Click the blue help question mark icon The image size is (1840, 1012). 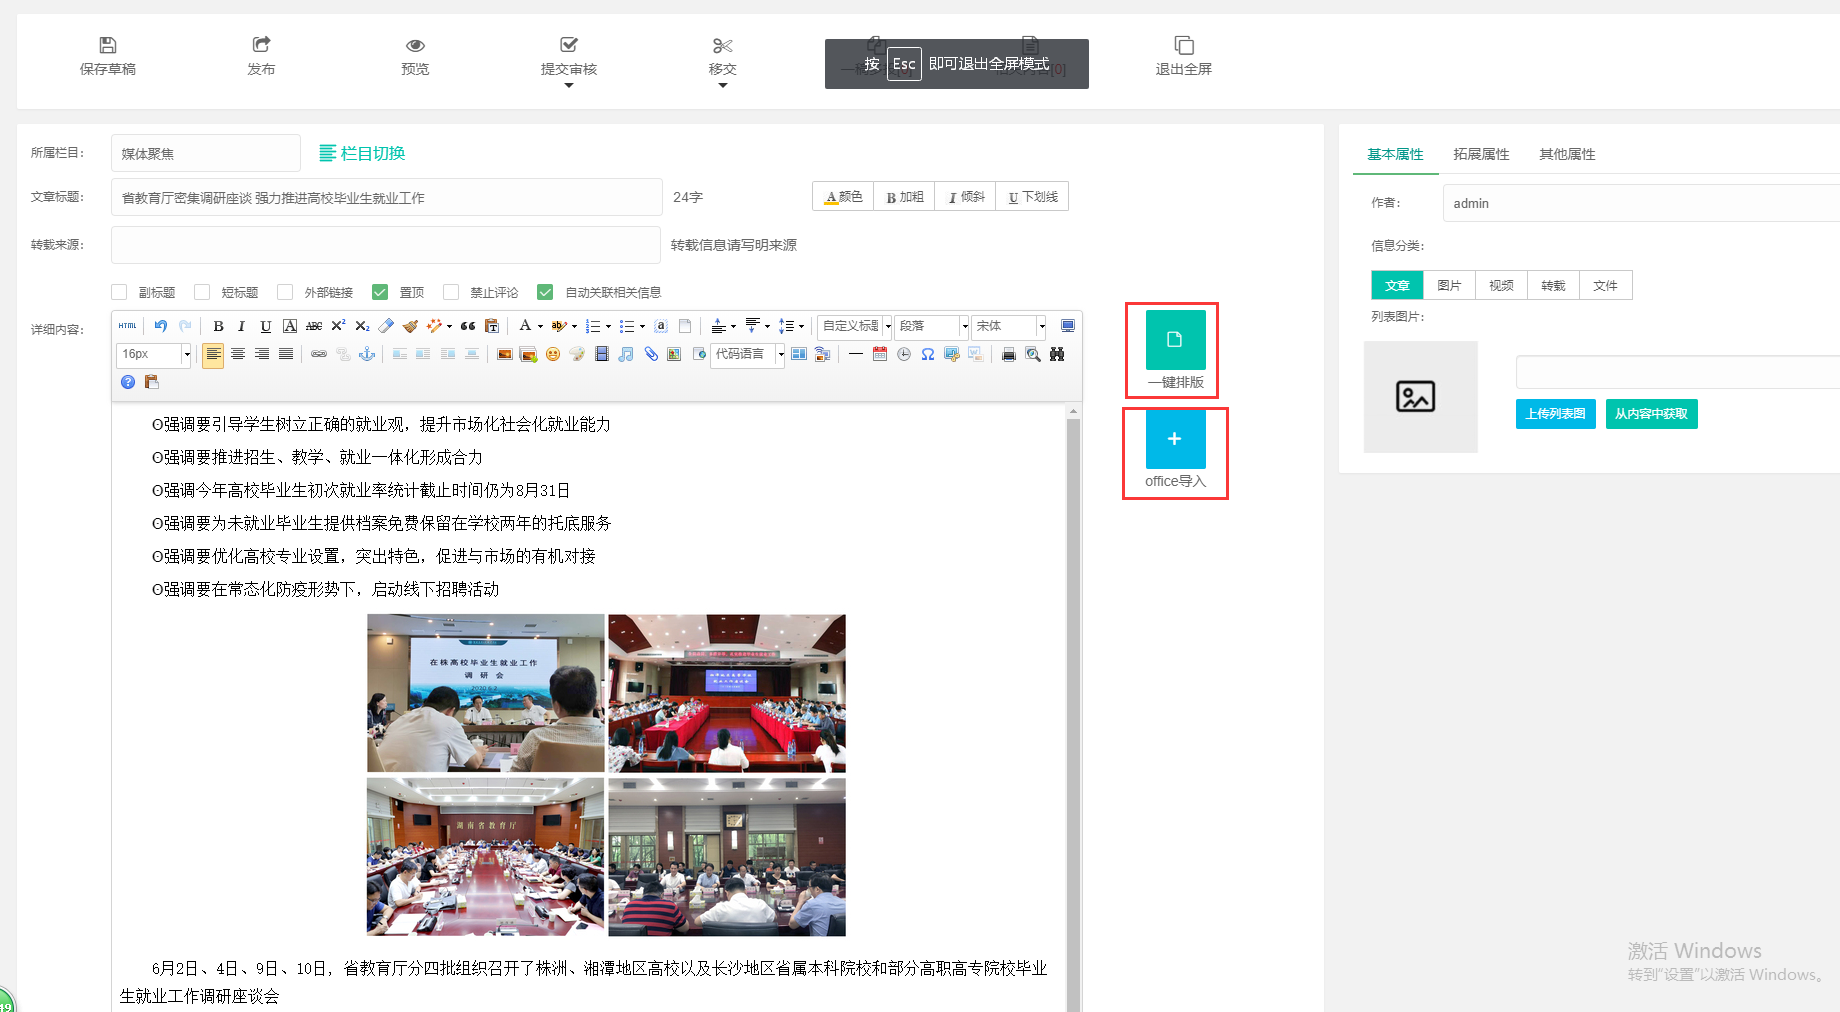(128, 382)
